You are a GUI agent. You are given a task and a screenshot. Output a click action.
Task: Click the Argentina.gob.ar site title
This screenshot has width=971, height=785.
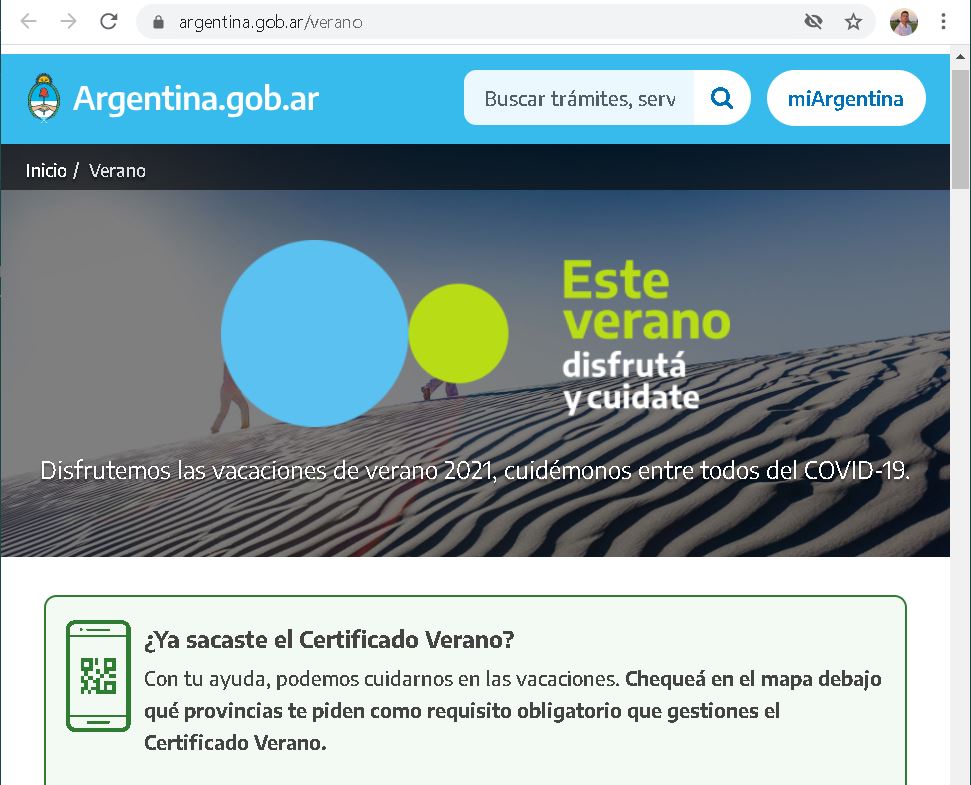click(x=196, y=98)
